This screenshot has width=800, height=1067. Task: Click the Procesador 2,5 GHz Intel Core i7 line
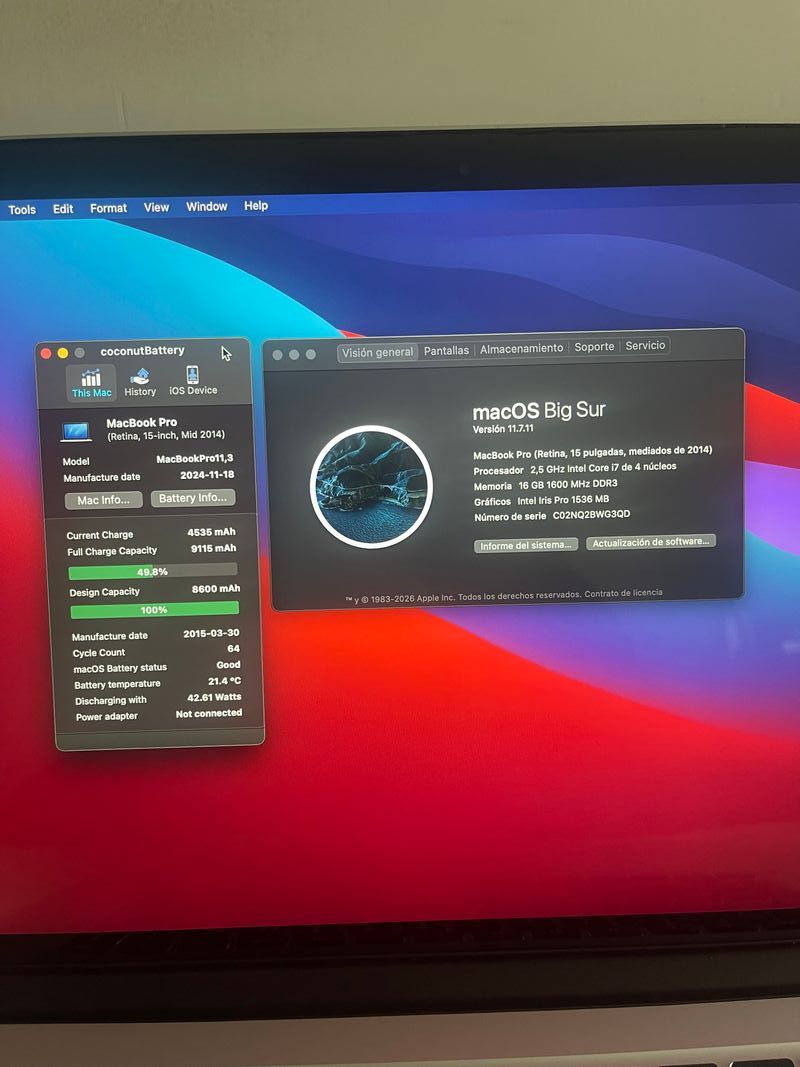coord(575,468)
